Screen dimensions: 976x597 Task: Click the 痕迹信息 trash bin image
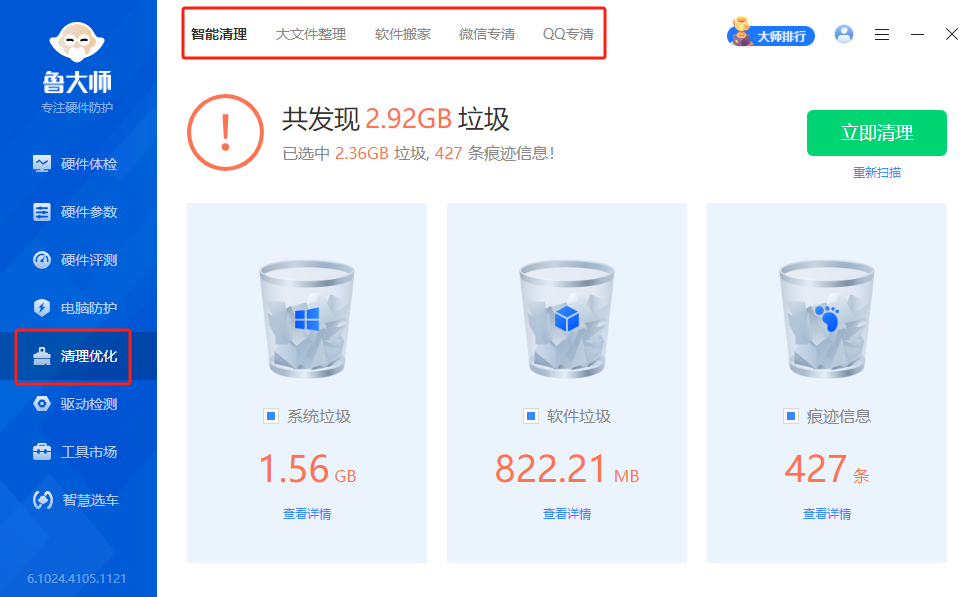pyautogui.click(x=827, y=319)
